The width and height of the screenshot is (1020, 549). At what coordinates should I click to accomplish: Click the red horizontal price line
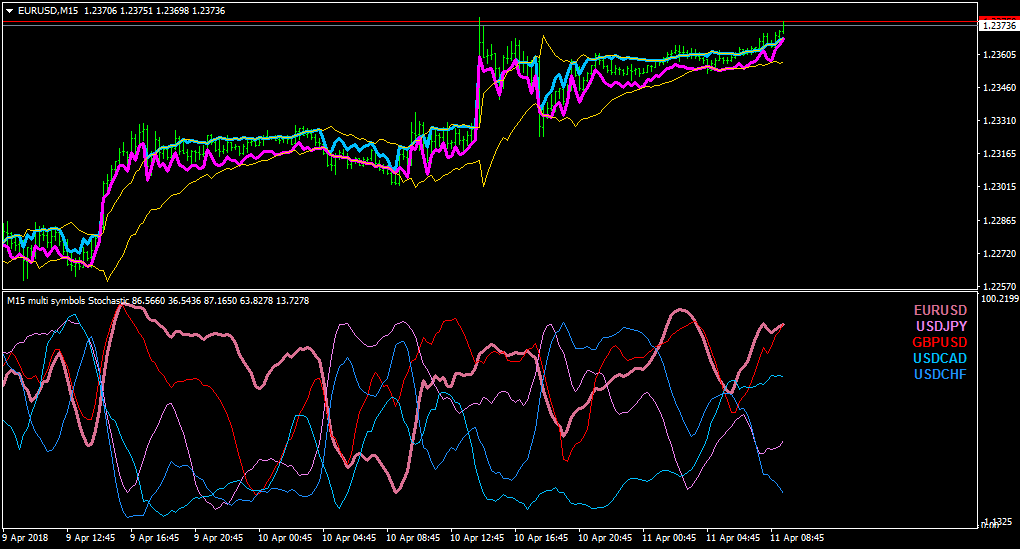pyautogui.click(x=489, y=22)
